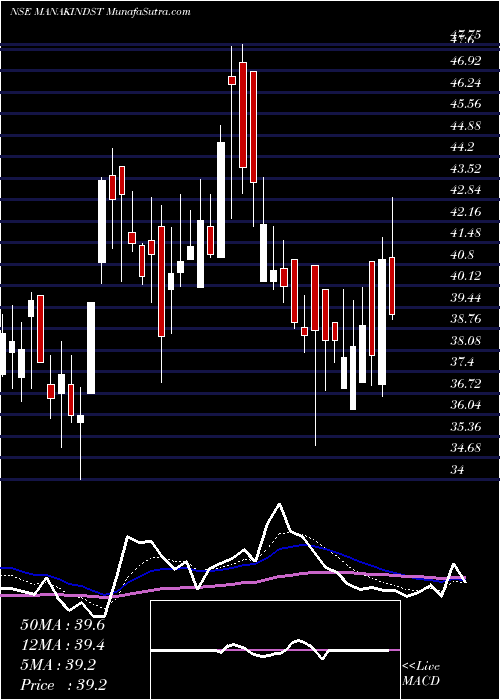Viewport: 500px width, 700px height.
Task: Click the Price : 39.2 readout
Action: click(x=62, y=685)
